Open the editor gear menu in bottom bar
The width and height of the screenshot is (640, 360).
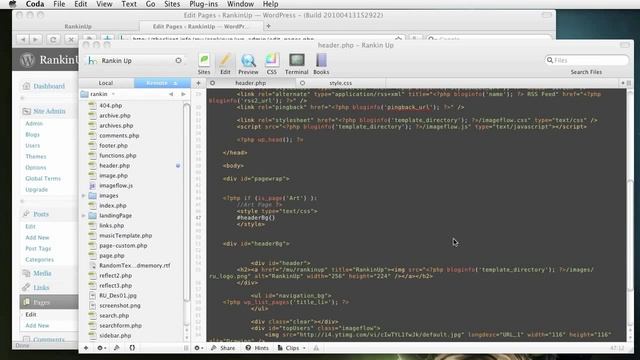point(198,348)
